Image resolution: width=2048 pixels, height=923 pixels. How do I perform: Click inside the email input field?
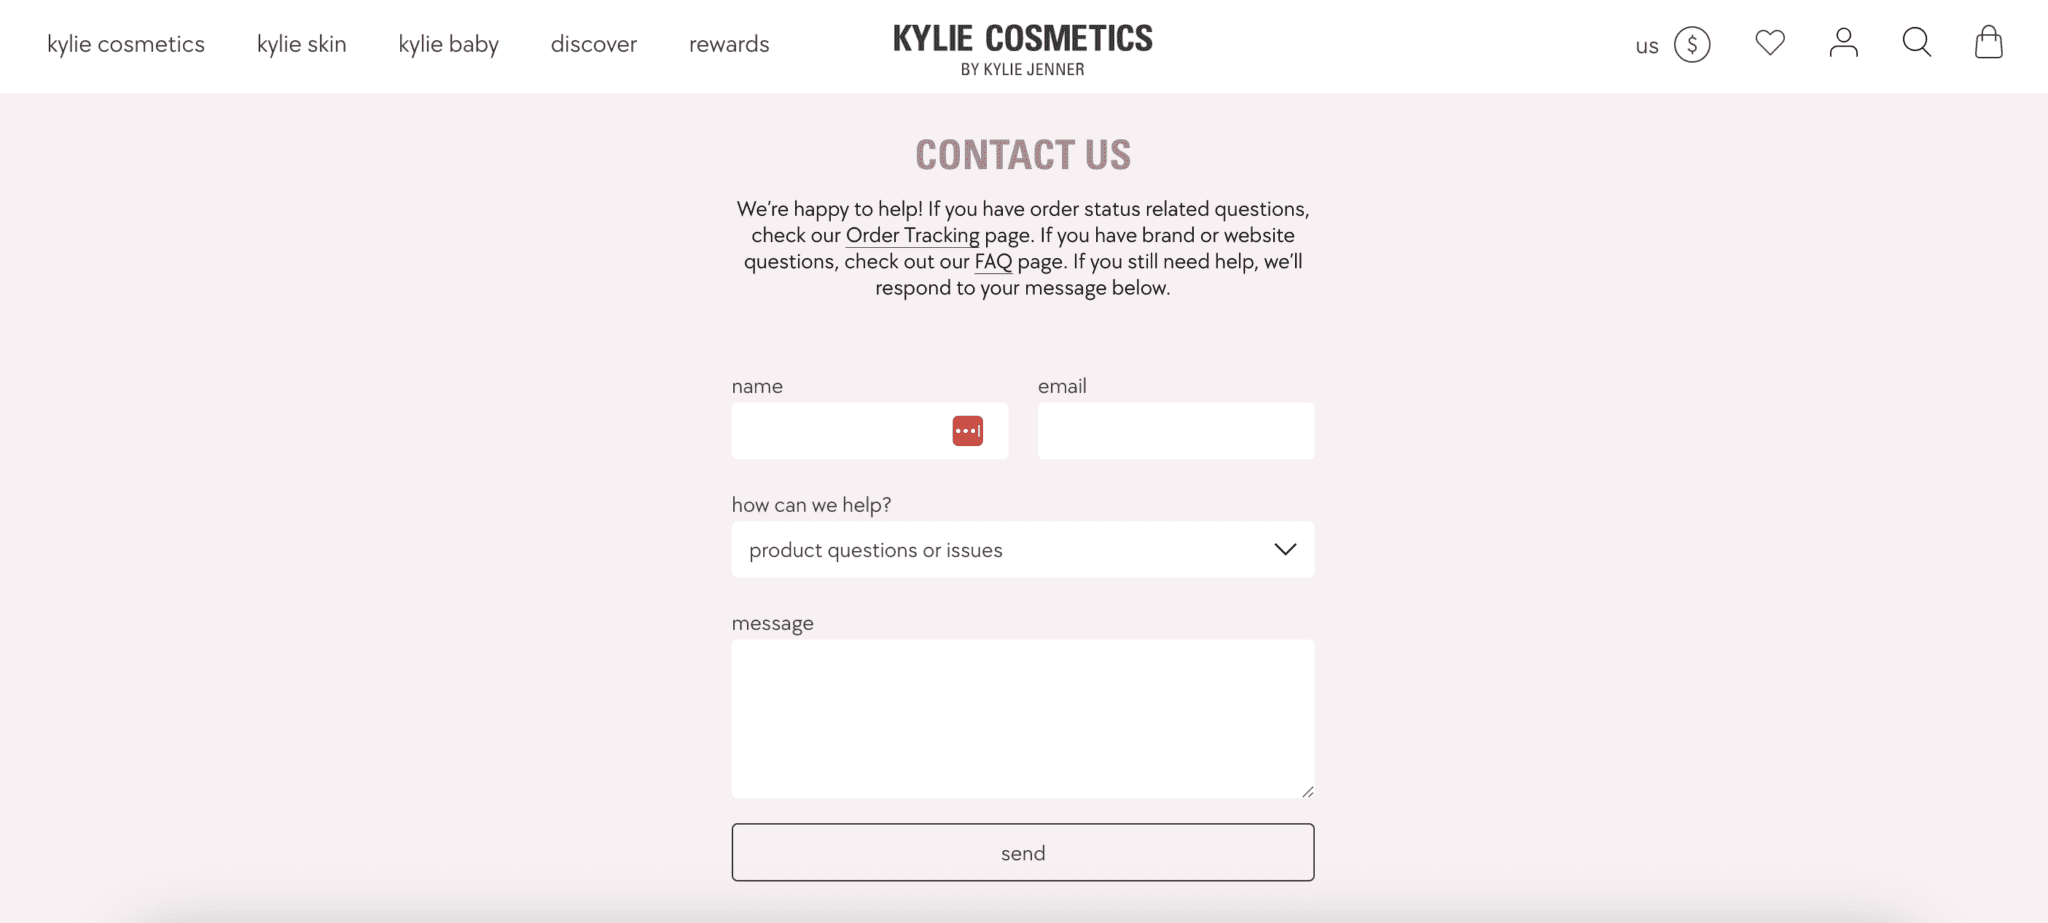[x=1175, y=431]
